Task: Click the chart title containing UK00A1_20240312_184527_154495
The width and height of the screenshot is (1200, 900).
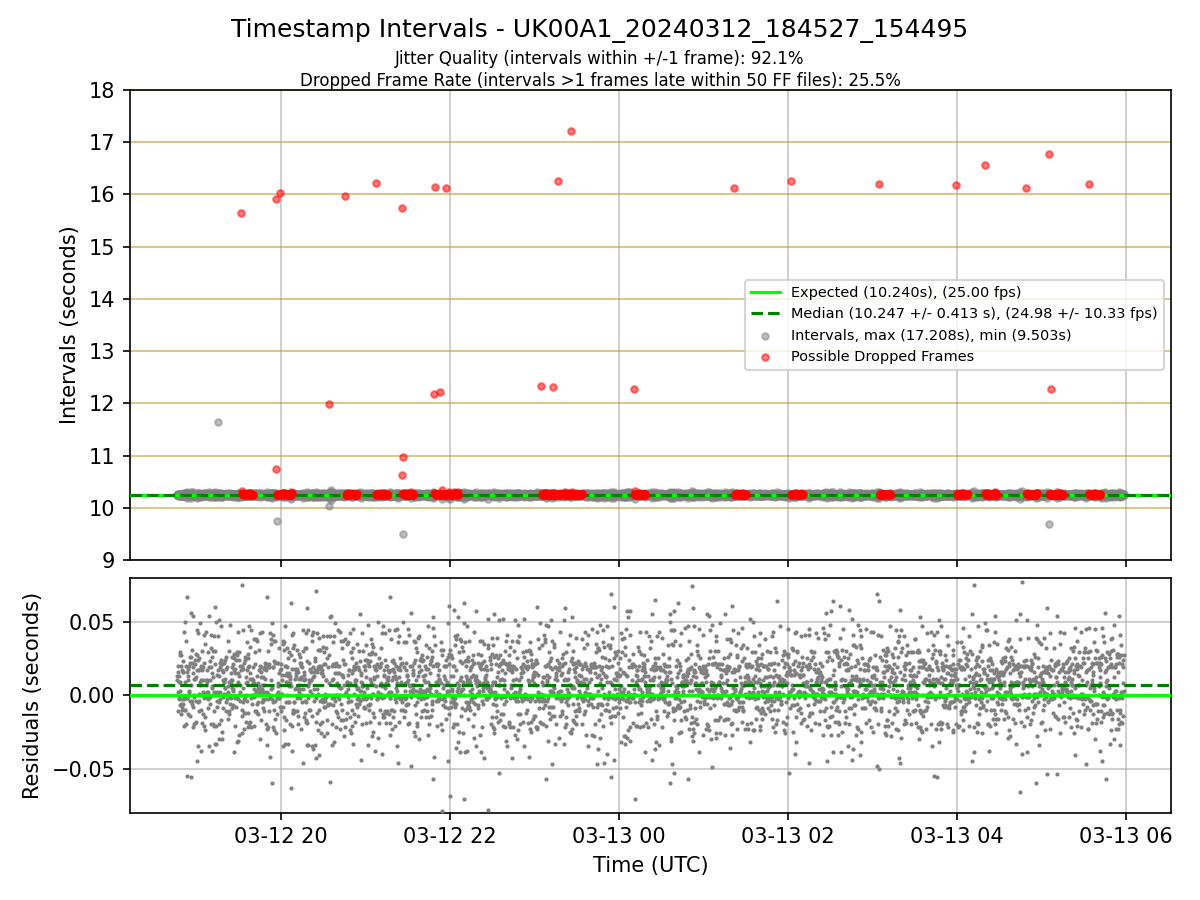Action: click(x=599, y=29)
